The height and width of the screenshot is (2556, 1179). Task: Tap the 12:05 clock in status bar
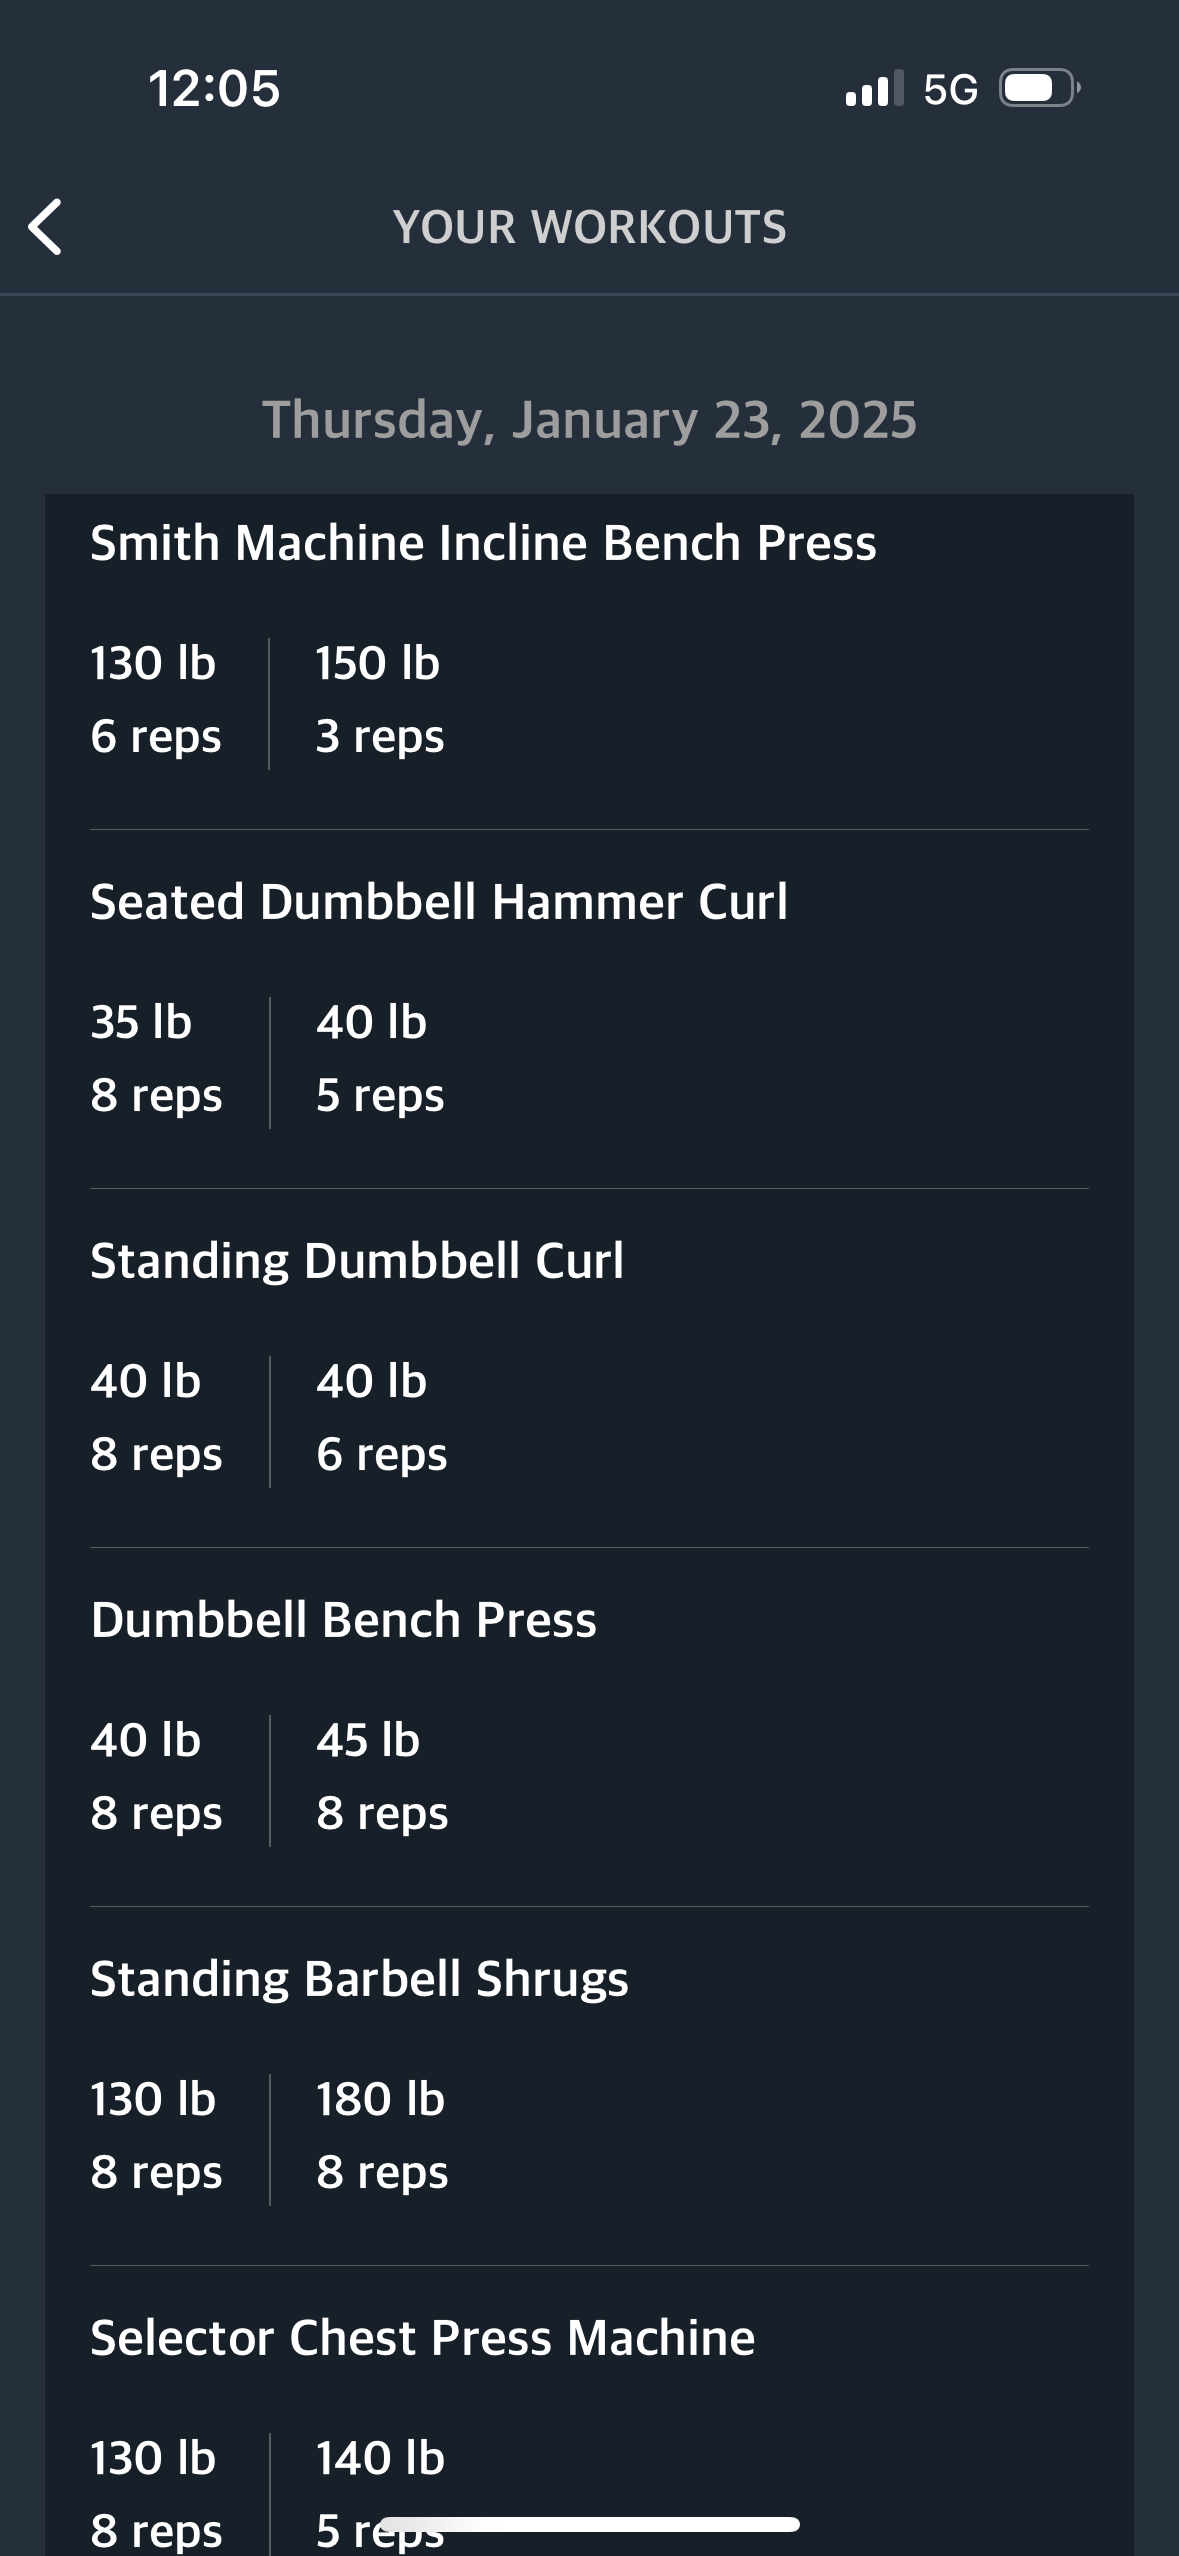coord(214,88)
